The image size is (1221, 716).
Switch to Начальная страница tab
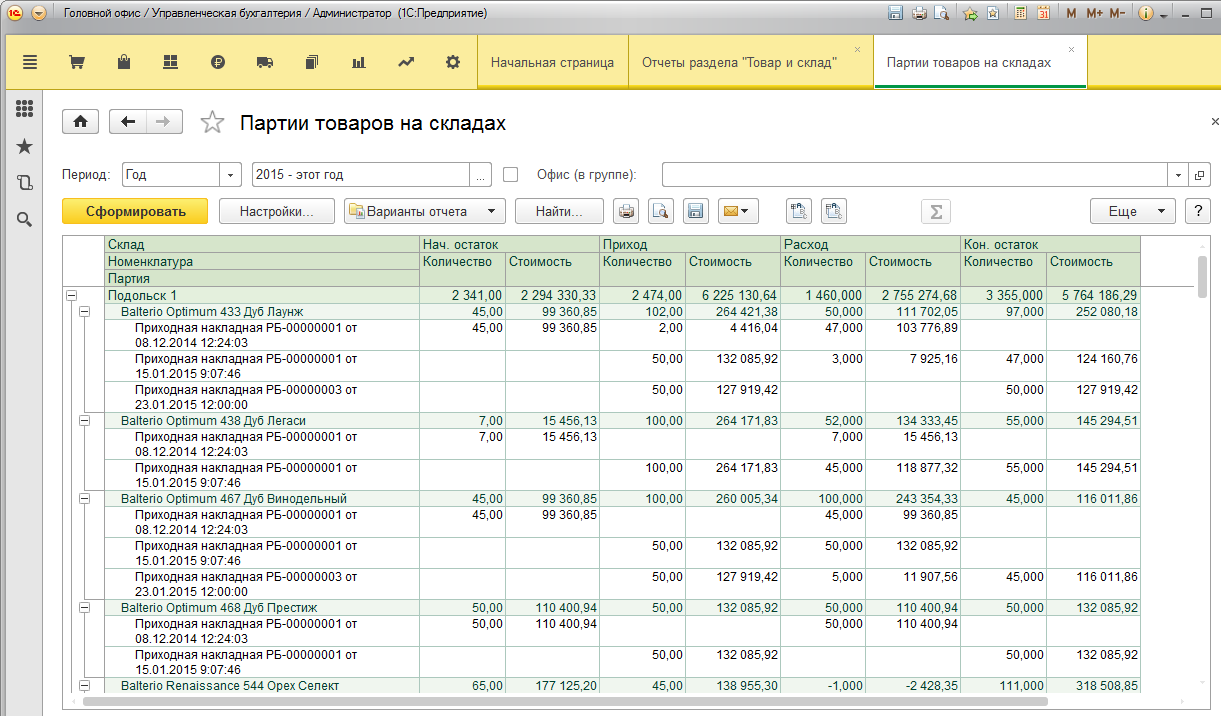pyautogui.click(x=552, y=62)
